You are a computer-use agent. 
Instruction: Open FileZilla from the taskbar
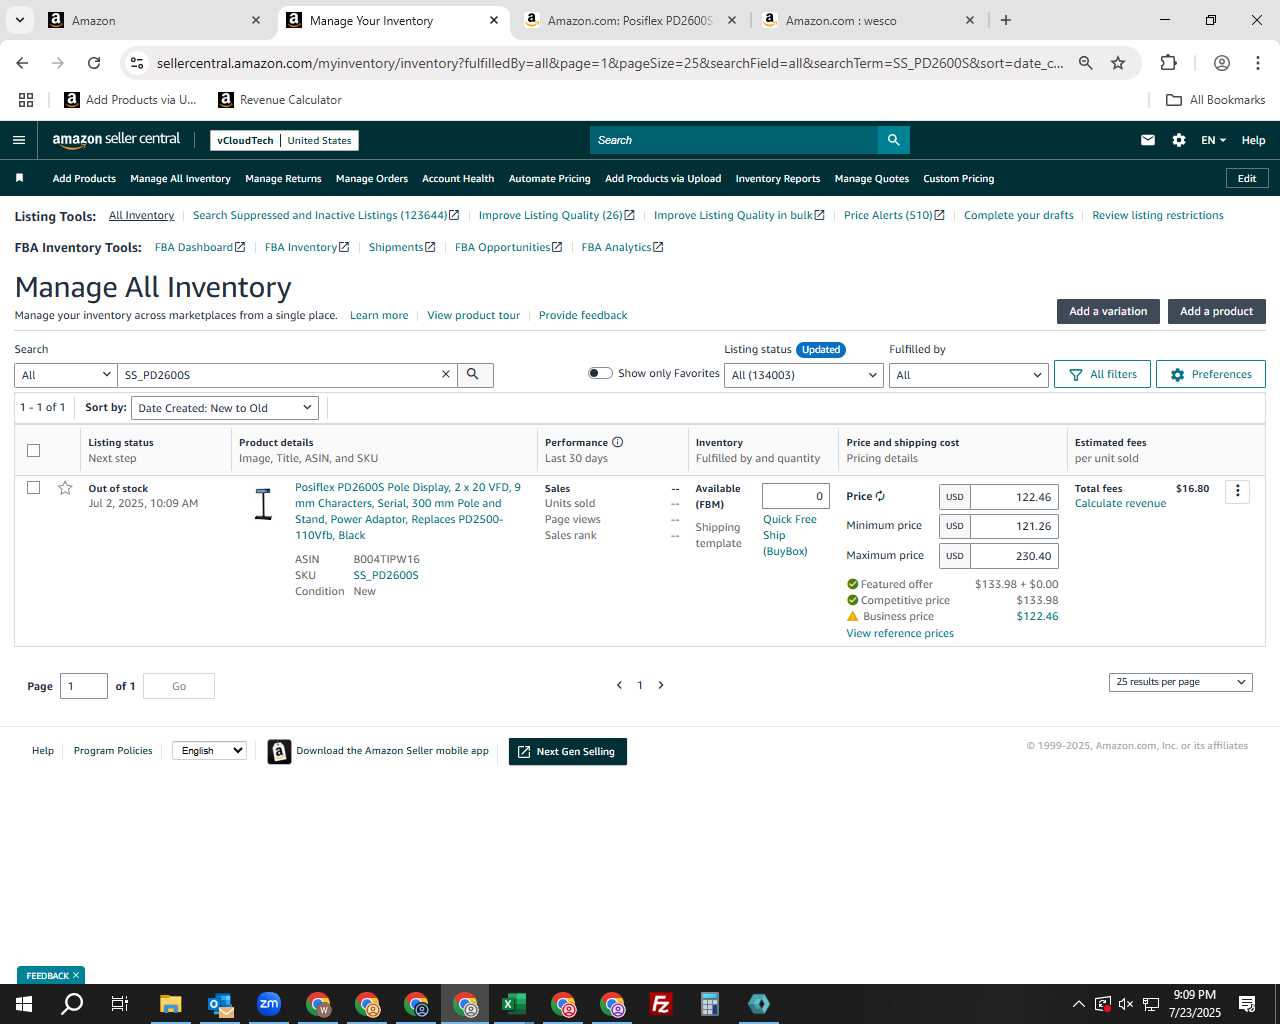click(x=661, y=1004)
